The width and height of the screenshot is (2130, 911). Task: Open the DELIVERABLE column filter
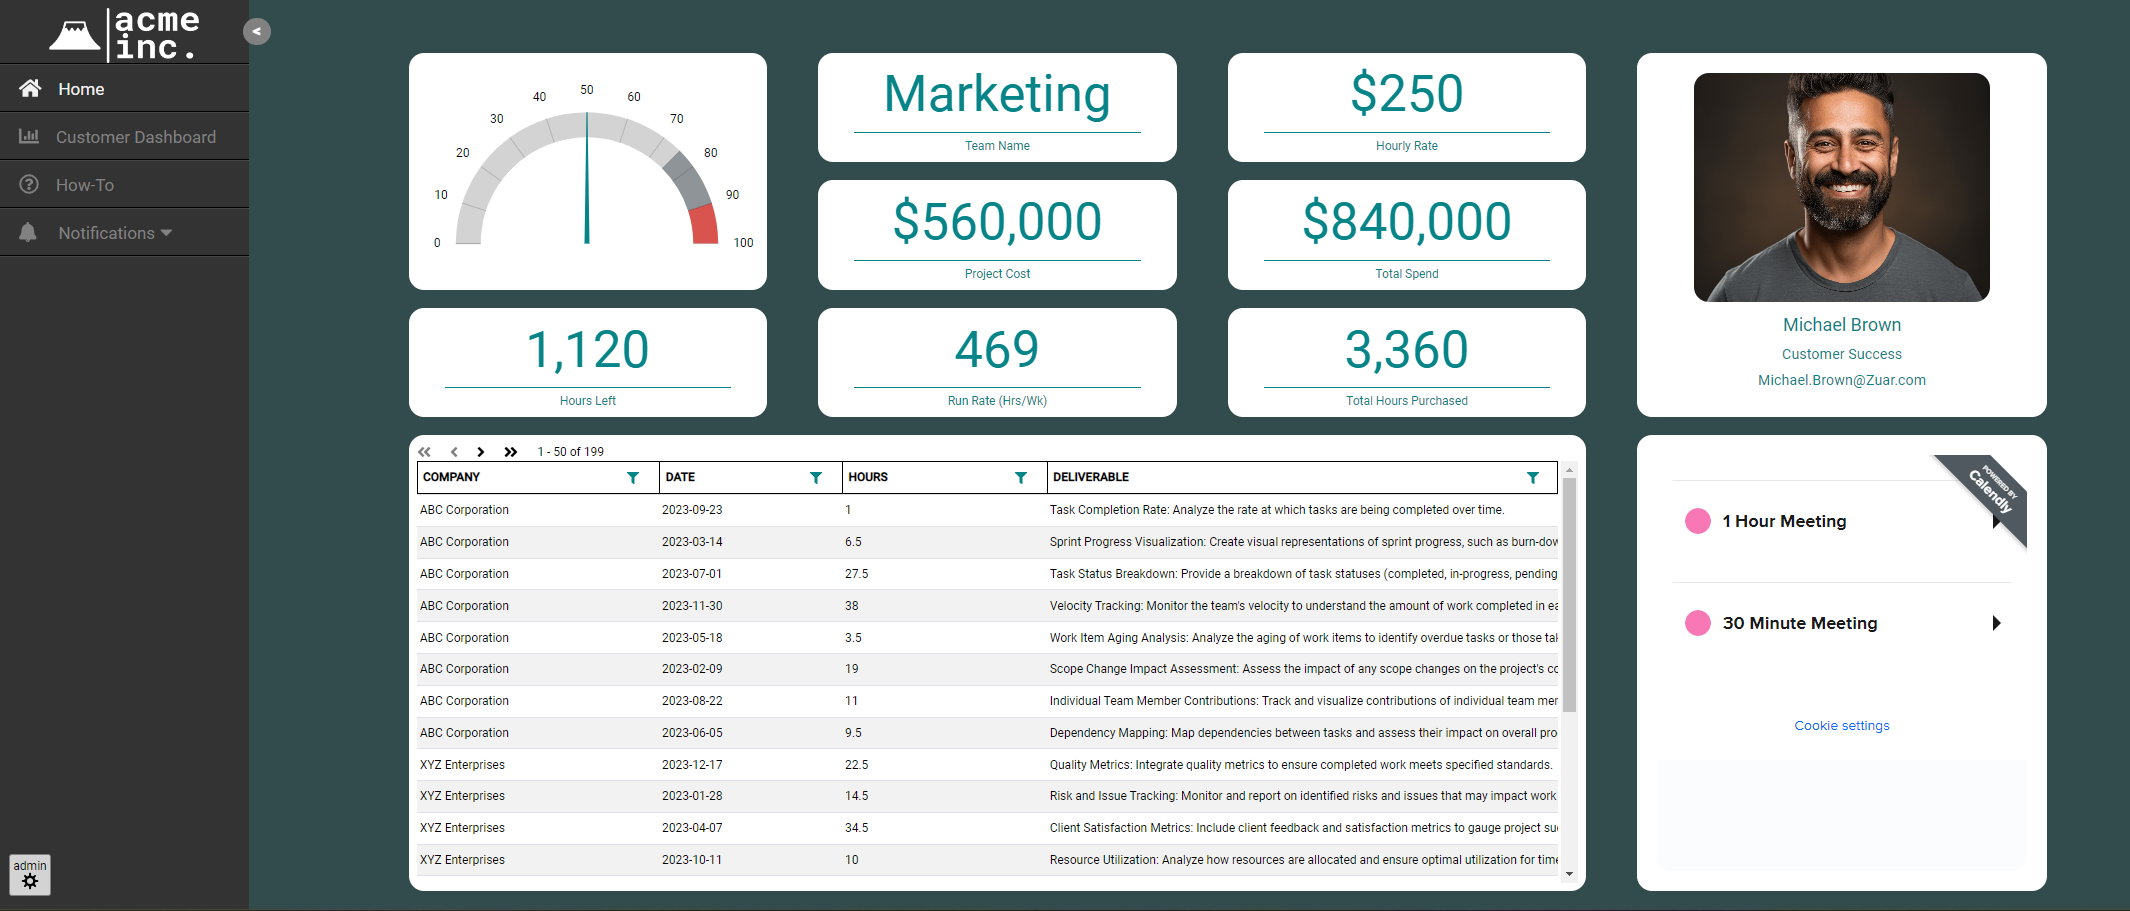point(1534,477)
